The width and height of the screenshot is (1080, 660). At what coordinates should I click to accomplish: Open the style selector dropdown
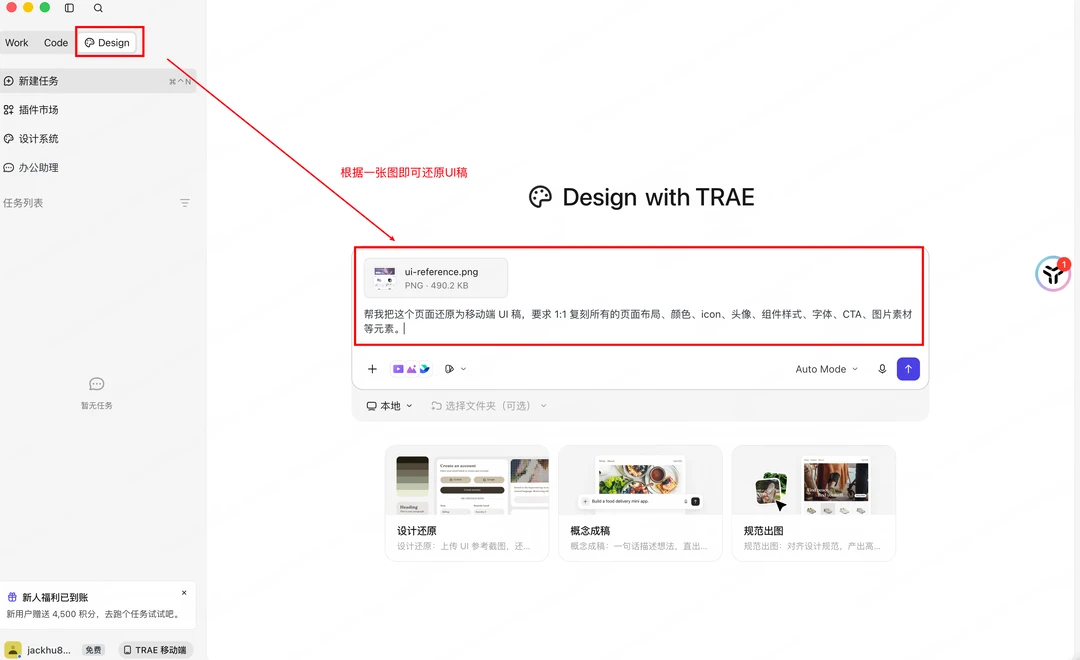[455, 369]
